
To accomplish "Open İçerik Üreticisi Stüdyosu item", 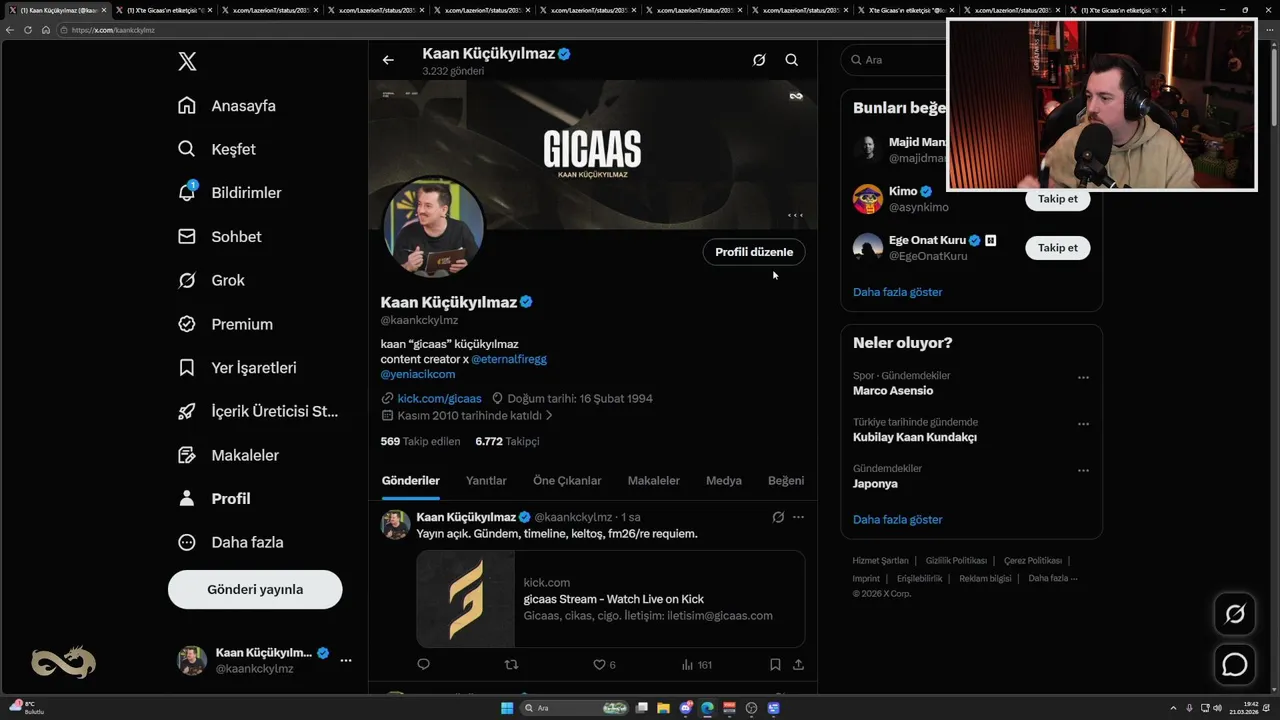I will click(259, 411).
